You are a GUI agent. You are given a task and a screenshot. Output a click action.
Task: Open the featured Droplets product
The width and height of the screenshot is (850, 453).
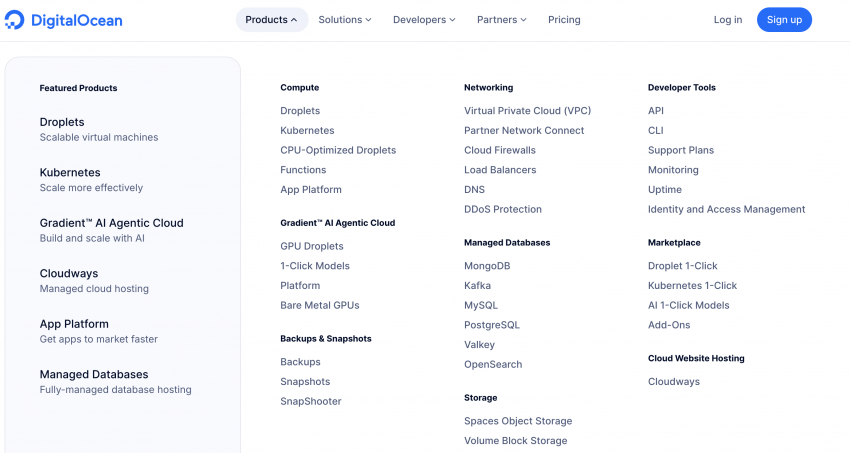[x=62, y=122]
